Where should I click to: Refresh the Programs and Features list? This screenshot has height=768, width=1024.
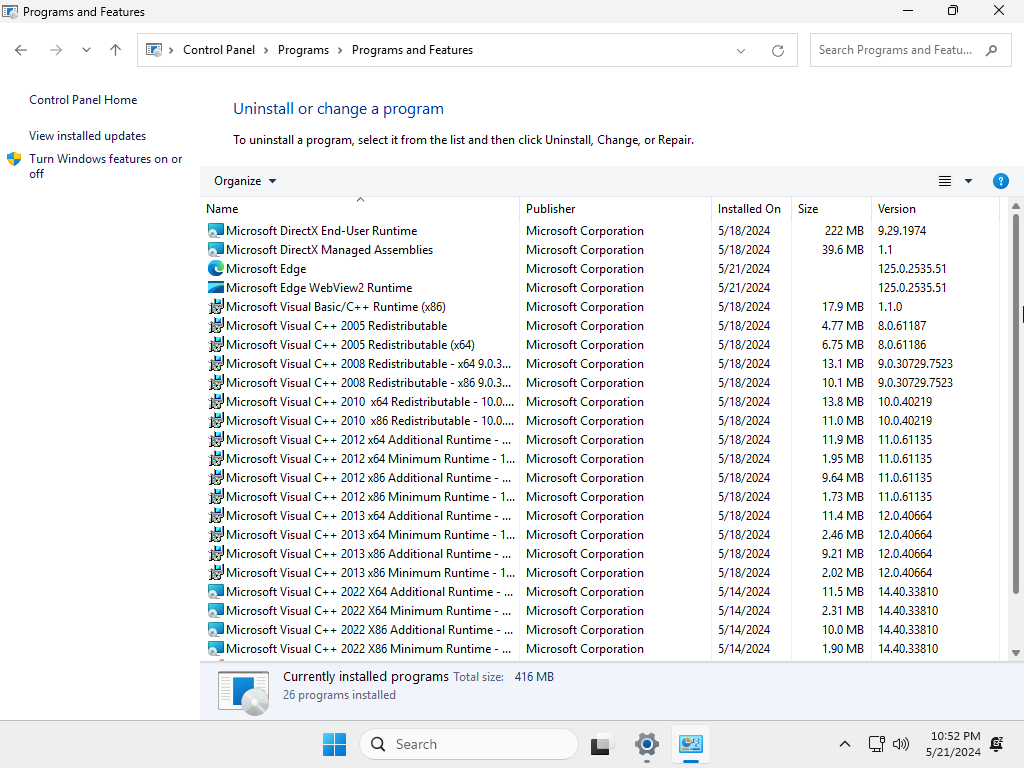(778, 50)
